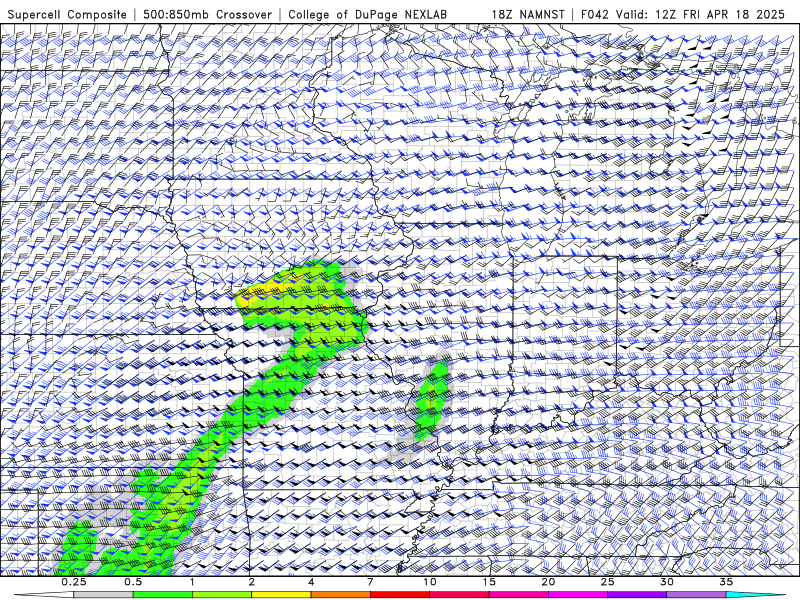Click the gray 0.25–0.5 colorbar segment
The width and height of the screenshot is (800, 600).
click(x=103, y=595)
